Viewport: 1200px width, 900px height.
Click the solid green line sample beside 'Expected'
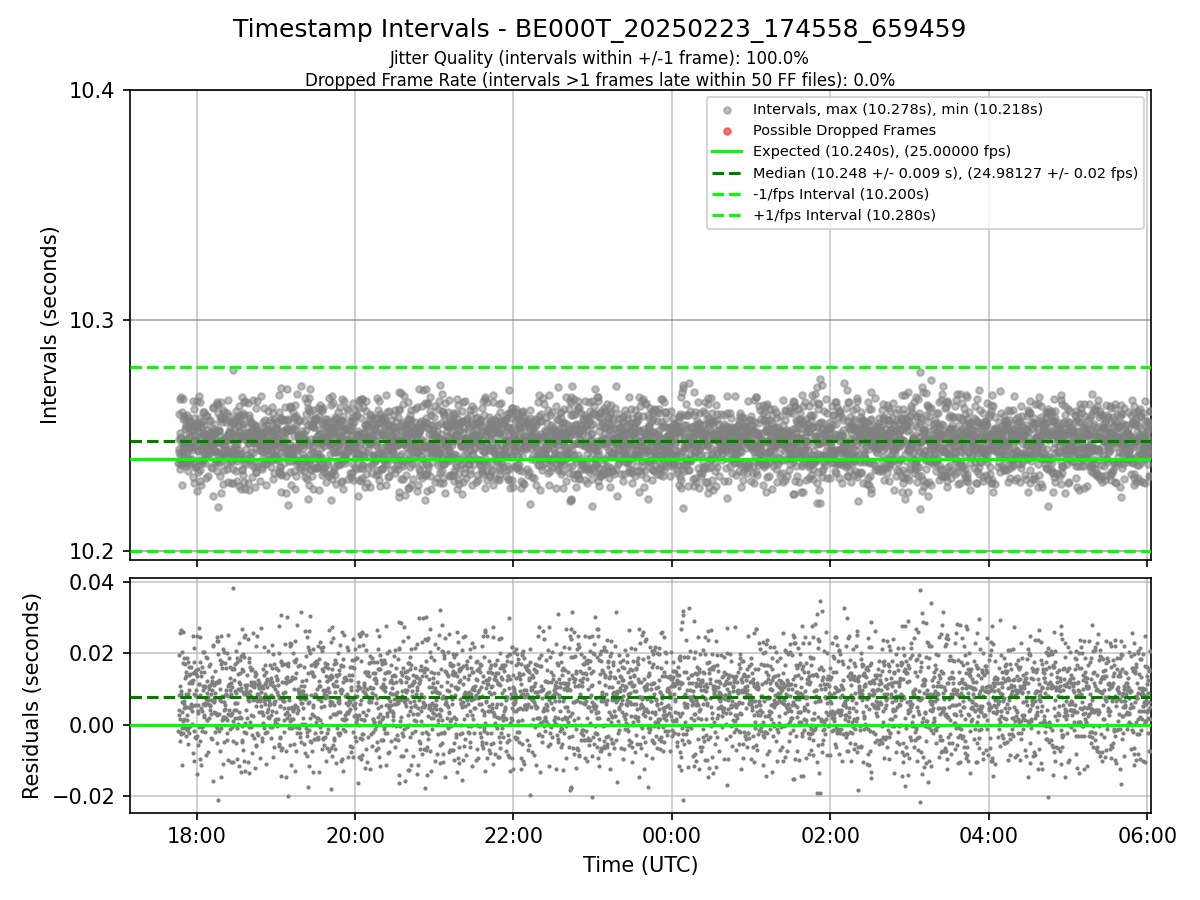click(727, 152)
